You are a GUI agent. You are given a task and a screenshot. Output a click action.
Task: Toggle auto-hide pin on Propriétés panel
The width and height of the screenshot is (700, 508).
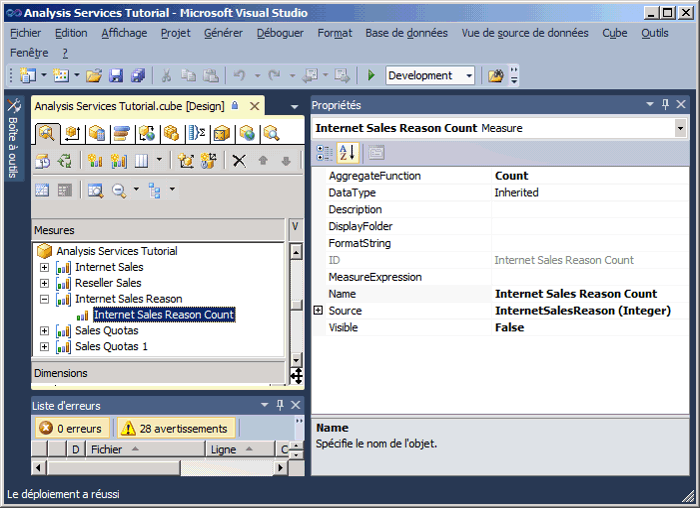[x=665, y=105]
